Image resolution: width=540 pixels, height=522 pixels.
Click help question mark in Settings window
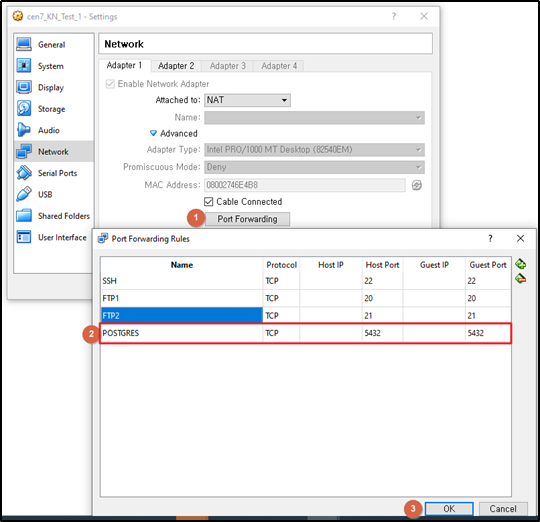click(394, 16)
